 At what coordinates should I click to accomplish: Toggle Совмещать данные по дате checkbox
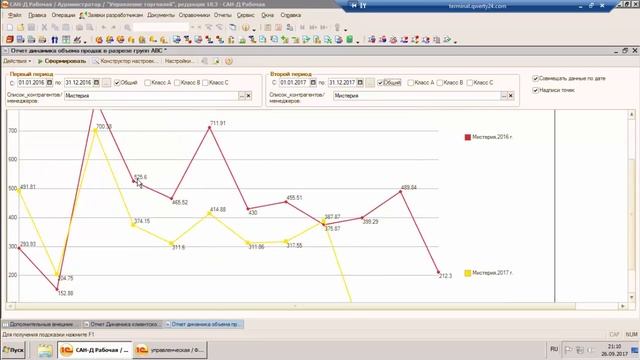point(536,78)
